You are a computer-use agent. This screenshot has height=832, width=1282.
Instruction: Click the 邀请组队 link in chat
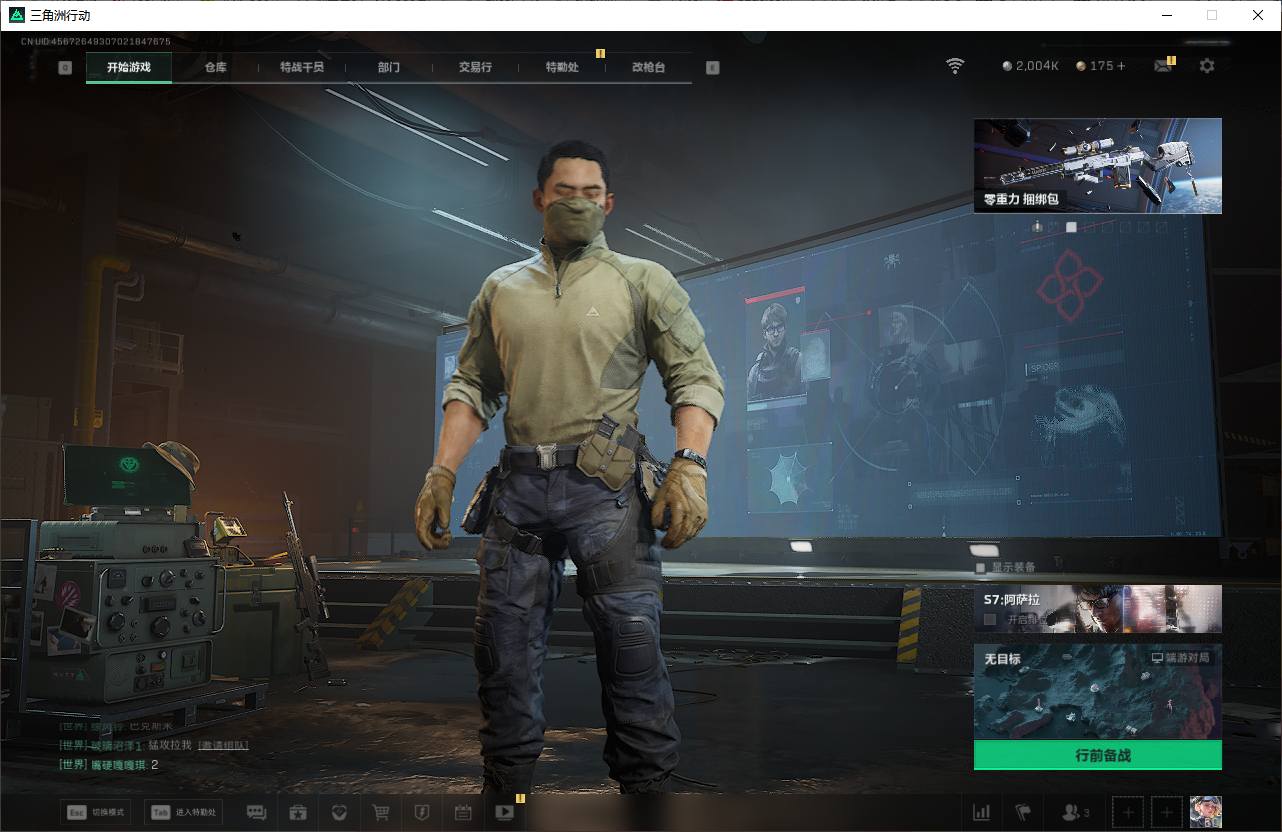(x=223, y=745)
